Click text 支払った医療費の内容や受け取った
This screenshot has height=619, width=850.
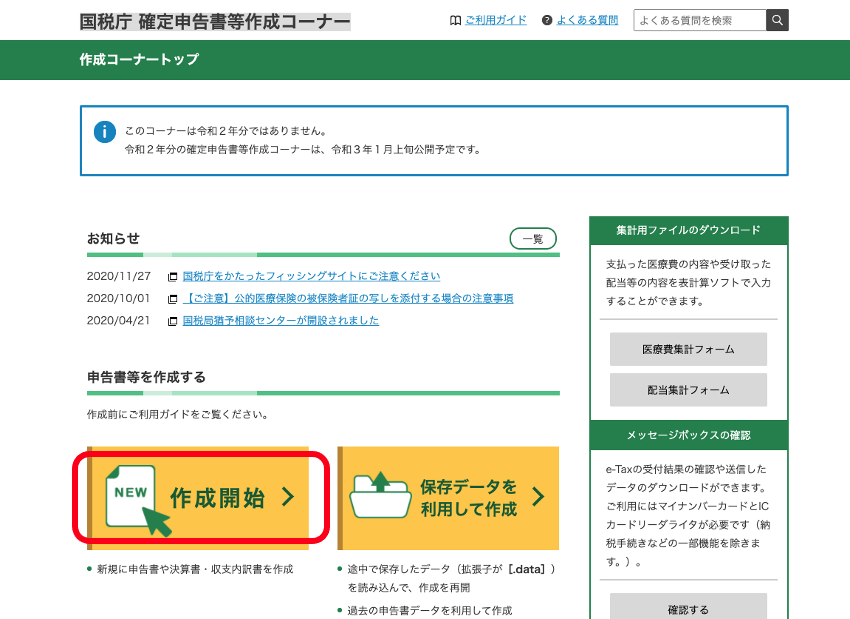tap(688, 265)
